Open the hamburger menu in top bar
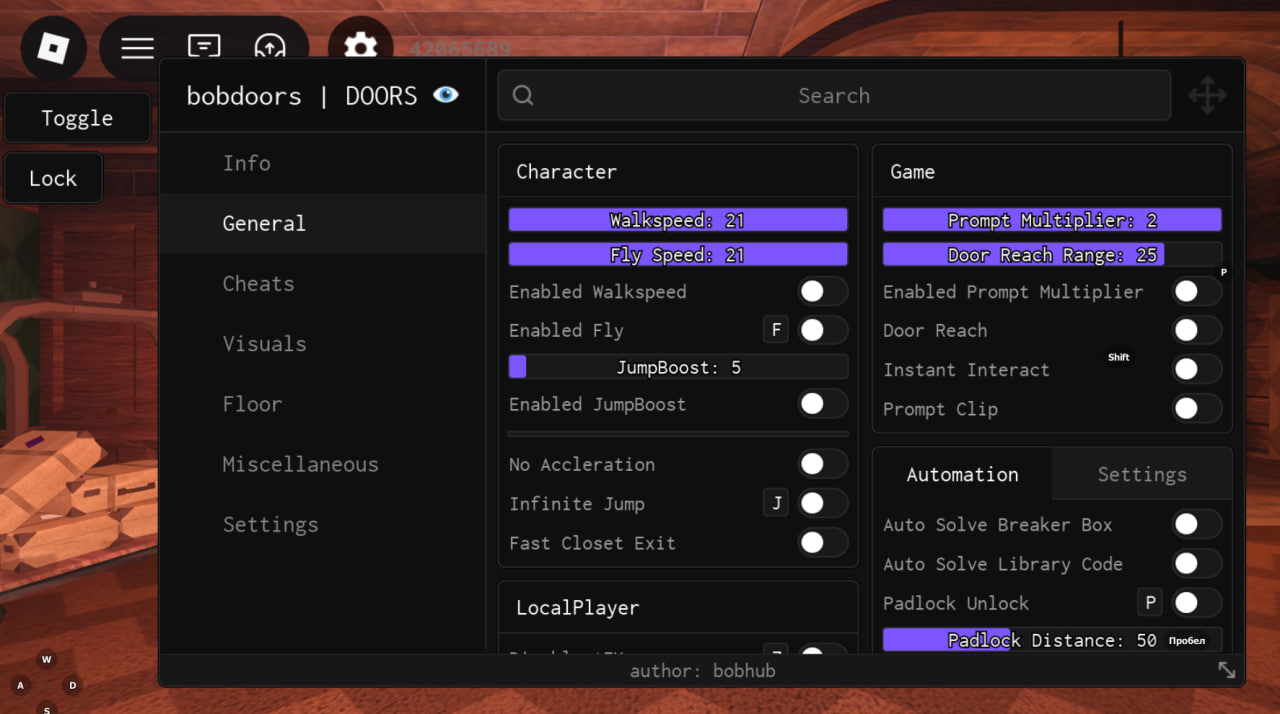 pos(137,48)
